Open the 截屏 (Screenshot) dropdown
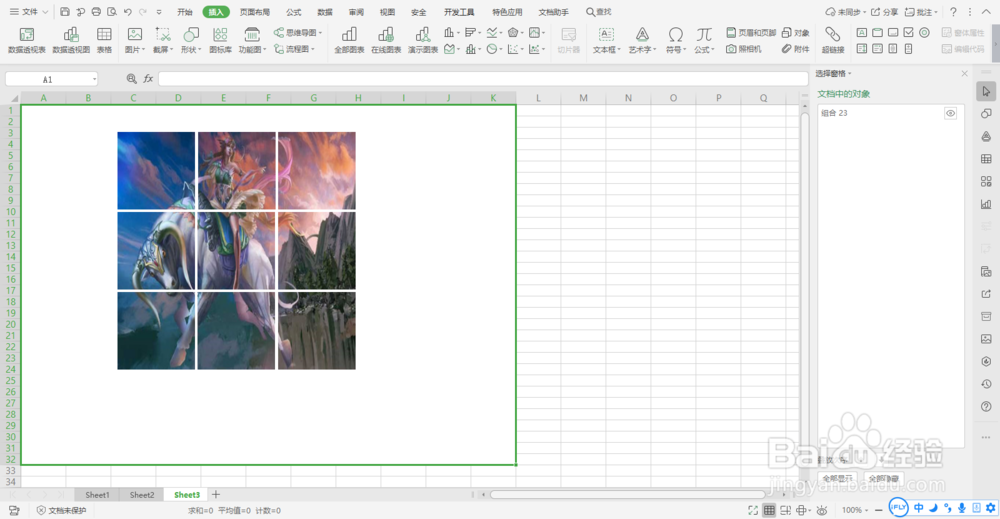This screenshot has height=519, width=1000. 163,40
